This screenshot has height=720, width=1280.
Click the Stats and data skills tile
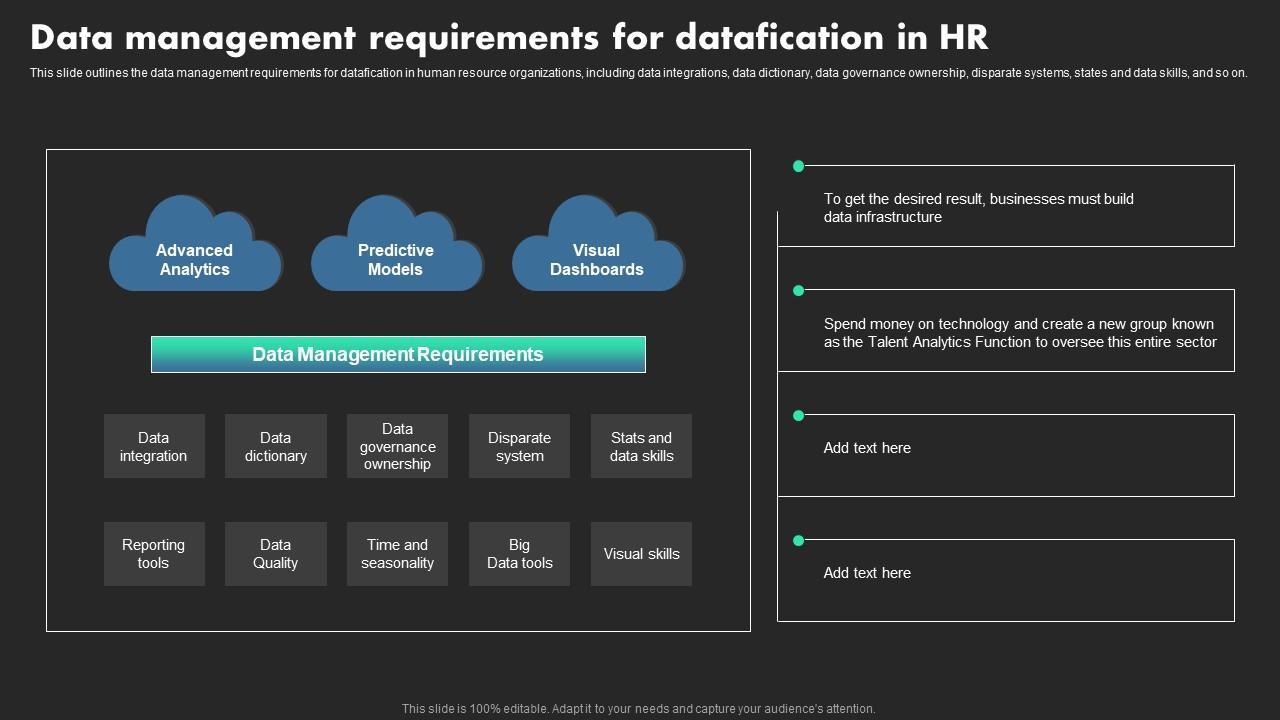(641, 446)
